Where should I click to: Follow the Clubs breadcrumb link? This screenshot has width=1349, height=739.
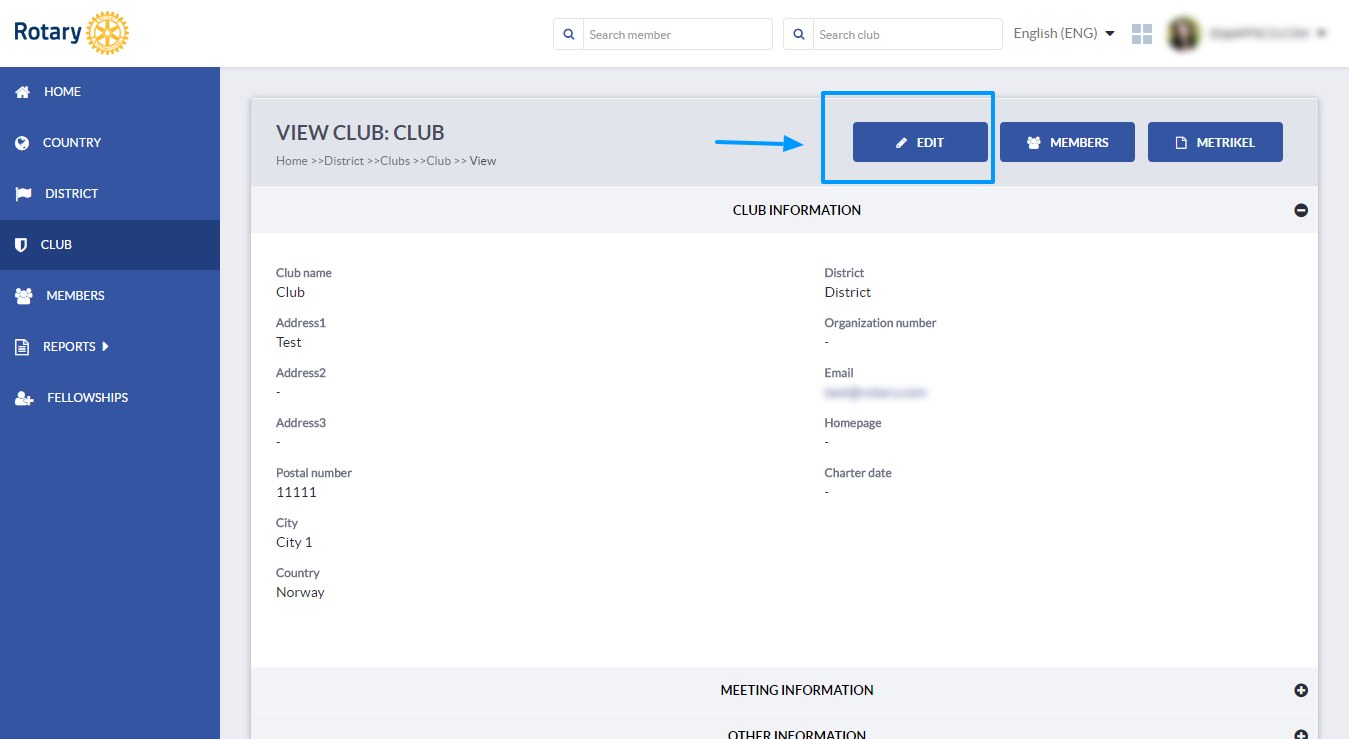click(x=395, y=161)
